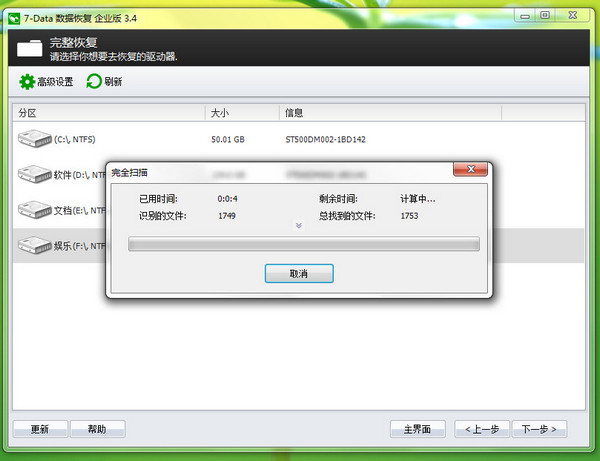This screenshot has width=600, height=461.
Task: Open 帮助 help button
Action: (x=97, y=429)
